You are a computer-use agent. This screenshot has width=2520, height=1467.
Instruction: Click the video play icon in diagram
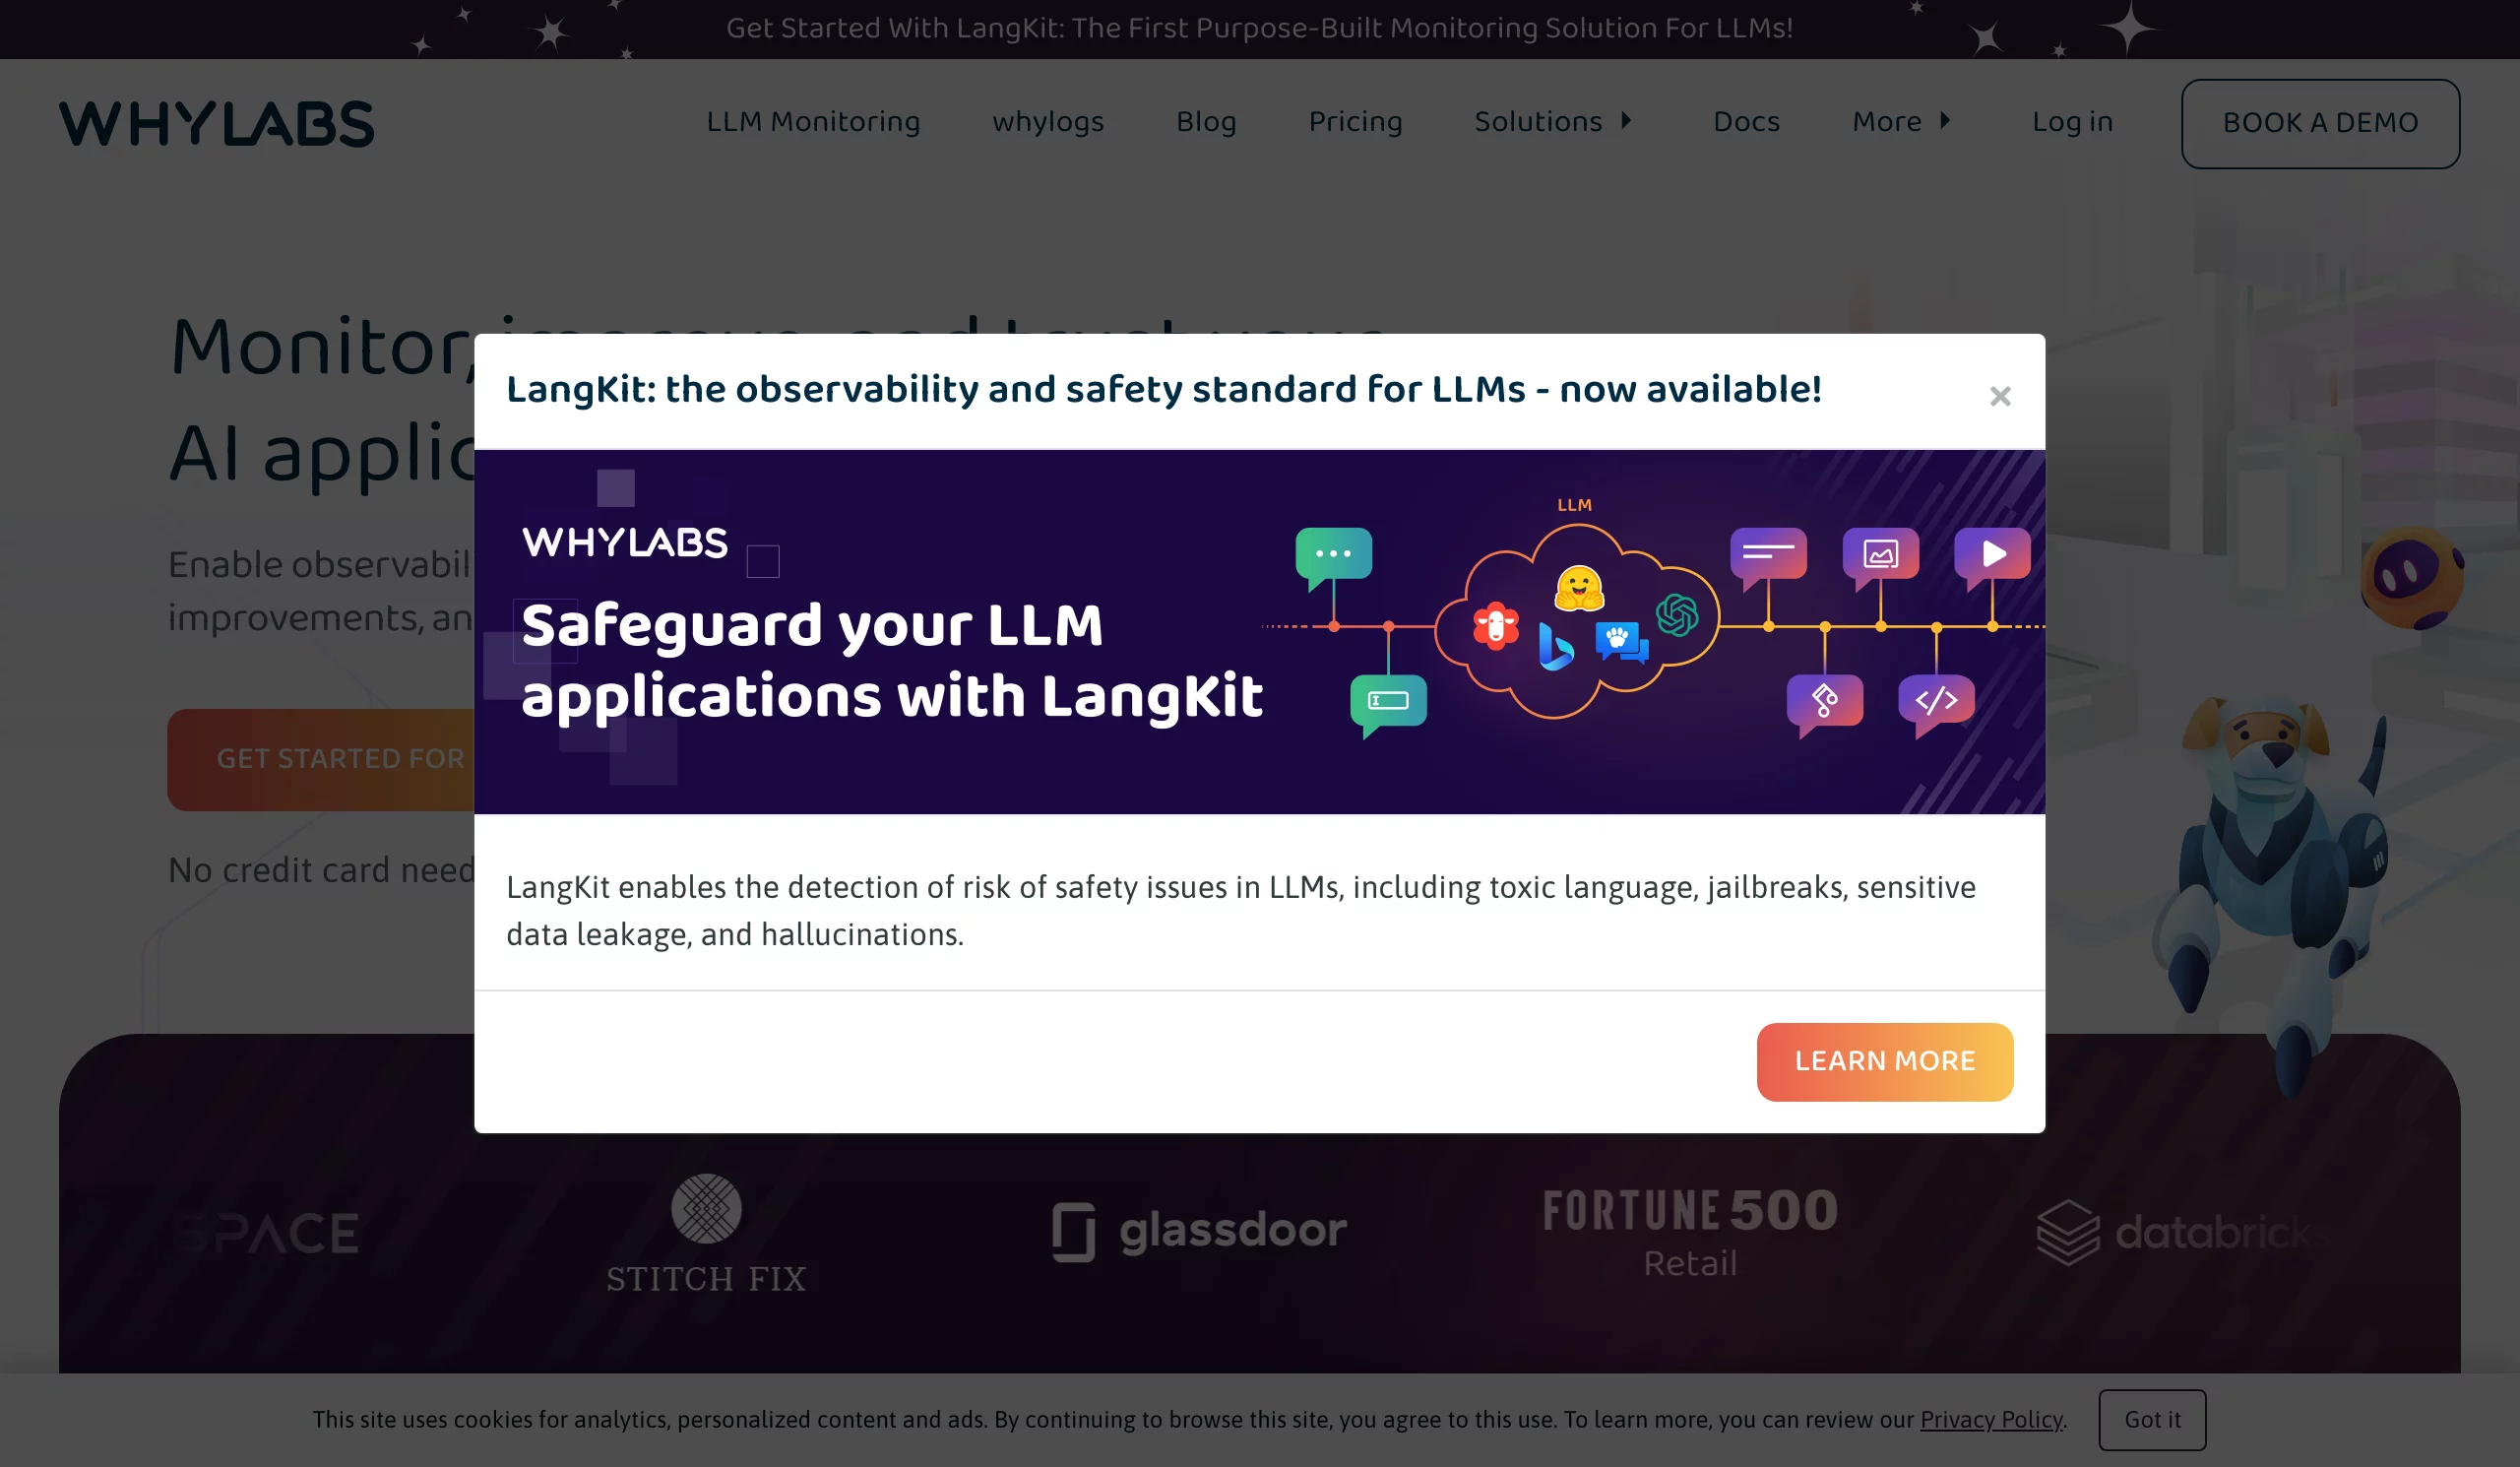[x=1991, y=553]
